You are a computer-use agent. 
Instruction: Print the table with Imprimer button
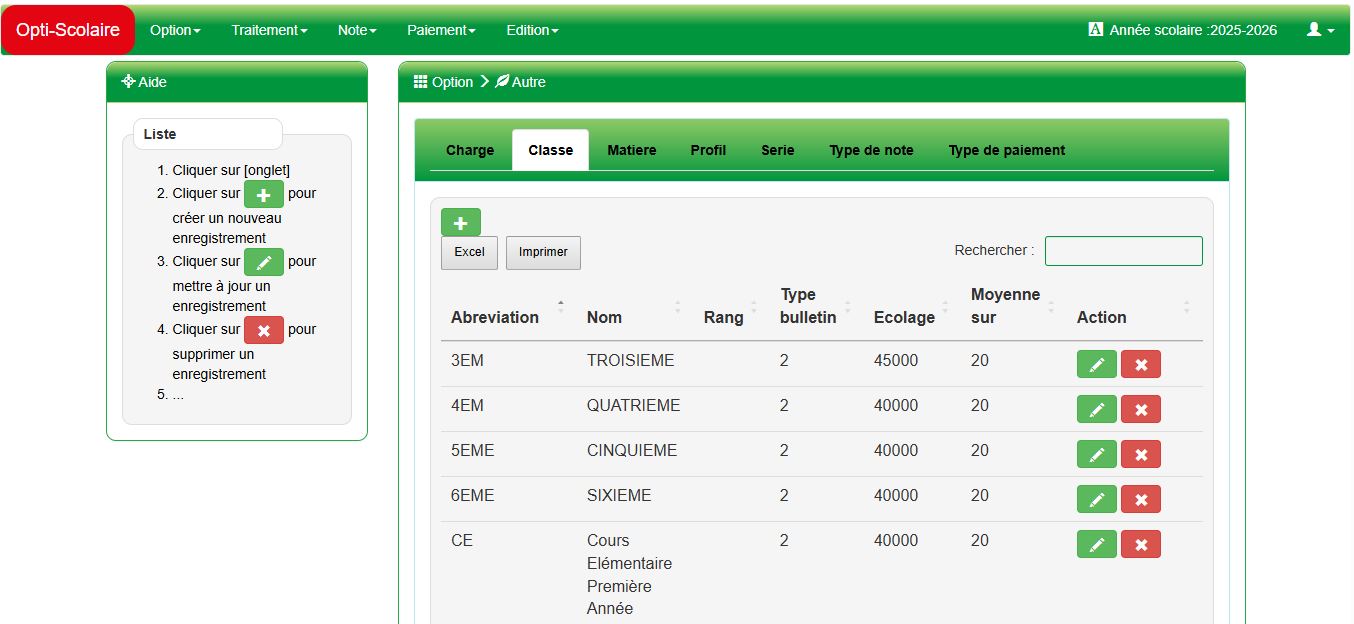coord(543,253)
